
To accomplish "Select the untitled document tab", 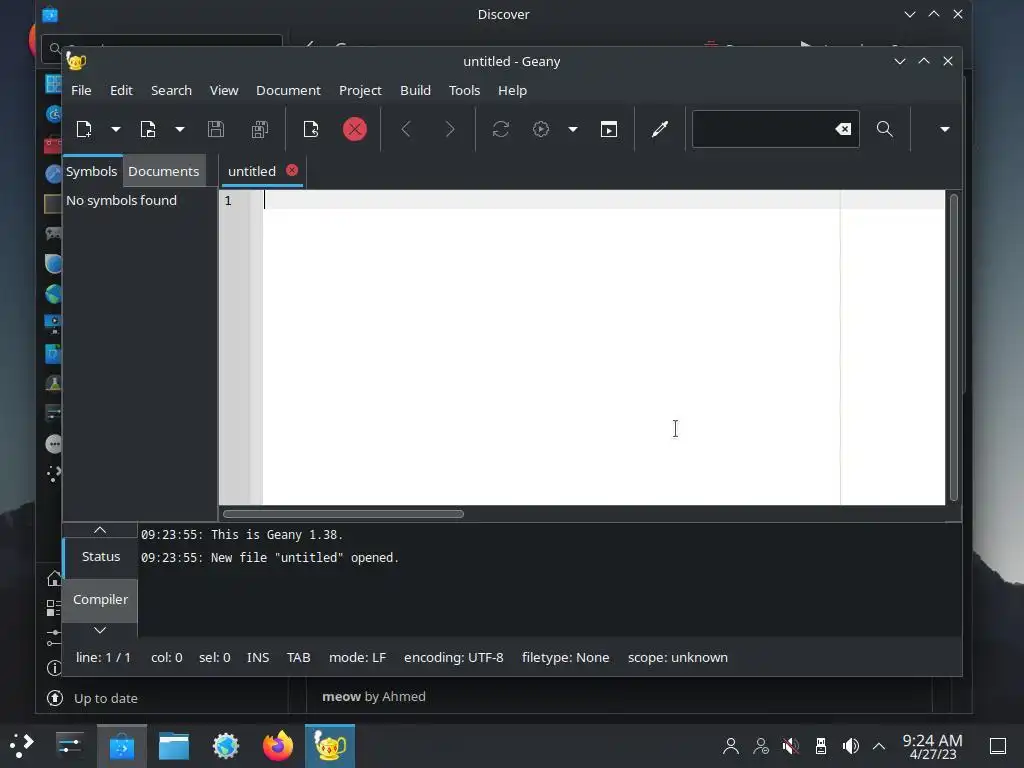I will pyautogui.click(x=252, y=171).
